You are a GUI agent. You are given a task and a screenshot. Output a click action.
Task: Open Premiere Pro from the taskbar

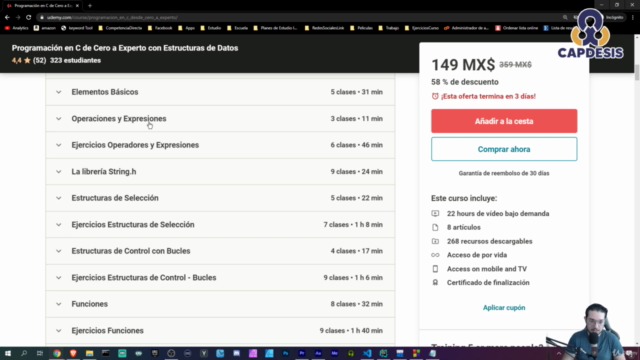click(x=302, y=353)
